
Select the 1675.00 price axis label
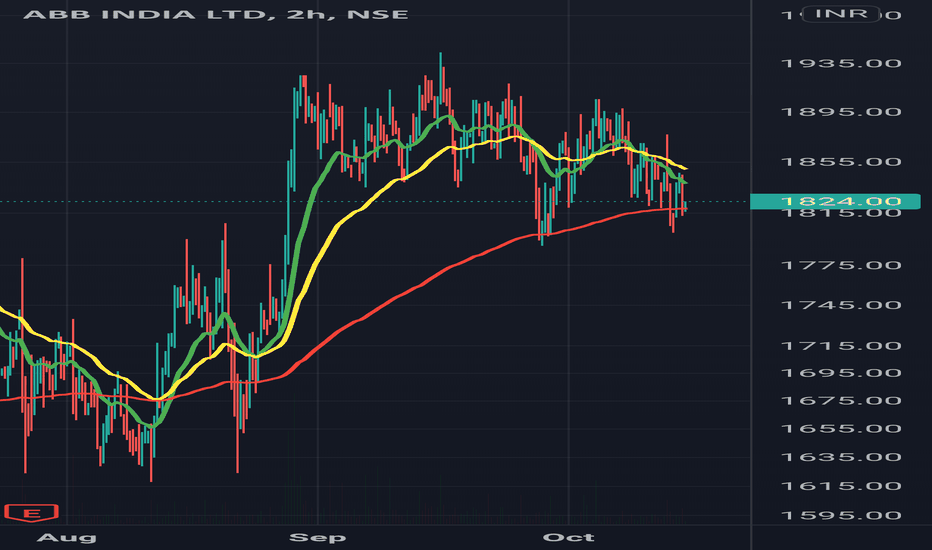click(841, 400)
